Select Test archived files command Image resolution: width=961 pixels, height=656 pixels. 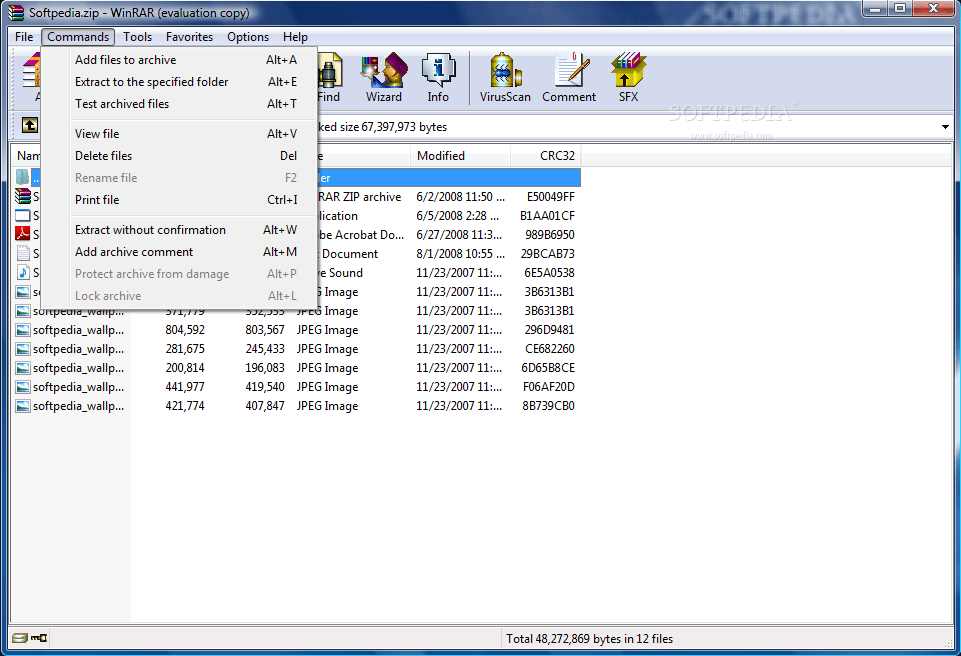coord(121,103)
